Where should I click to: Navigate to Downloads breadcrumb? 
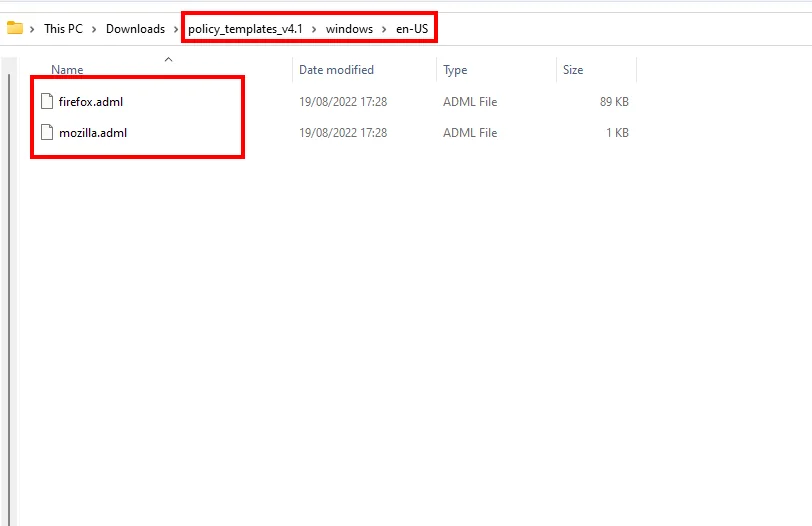click(135, 29)
